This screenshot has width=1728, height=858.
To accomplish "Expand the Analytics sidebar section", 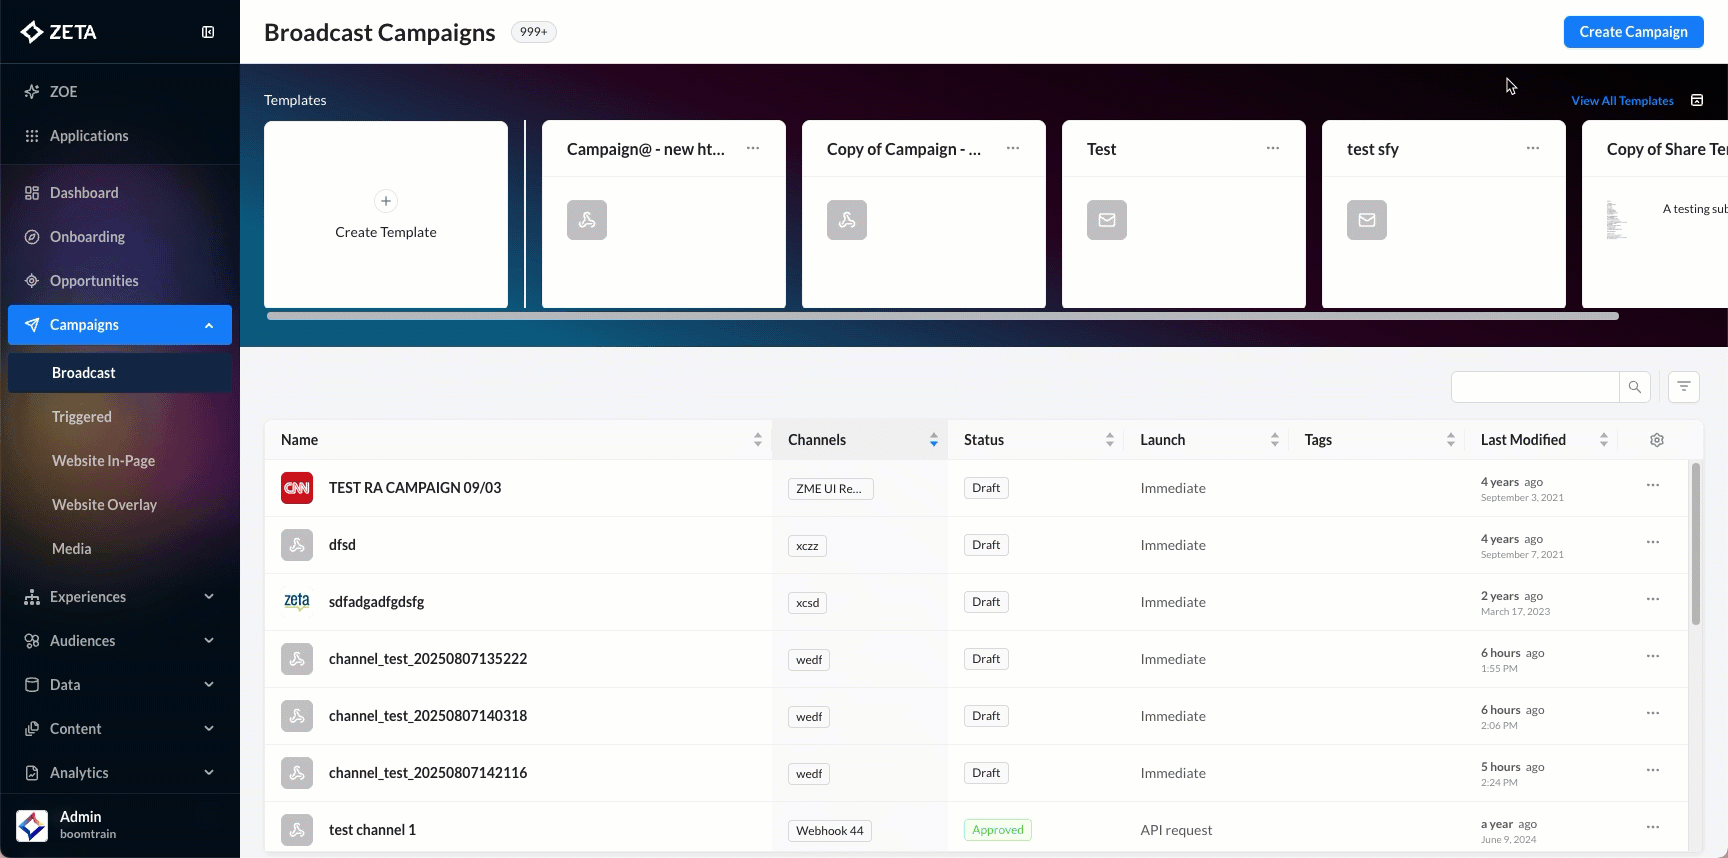I will coord(209,773).
